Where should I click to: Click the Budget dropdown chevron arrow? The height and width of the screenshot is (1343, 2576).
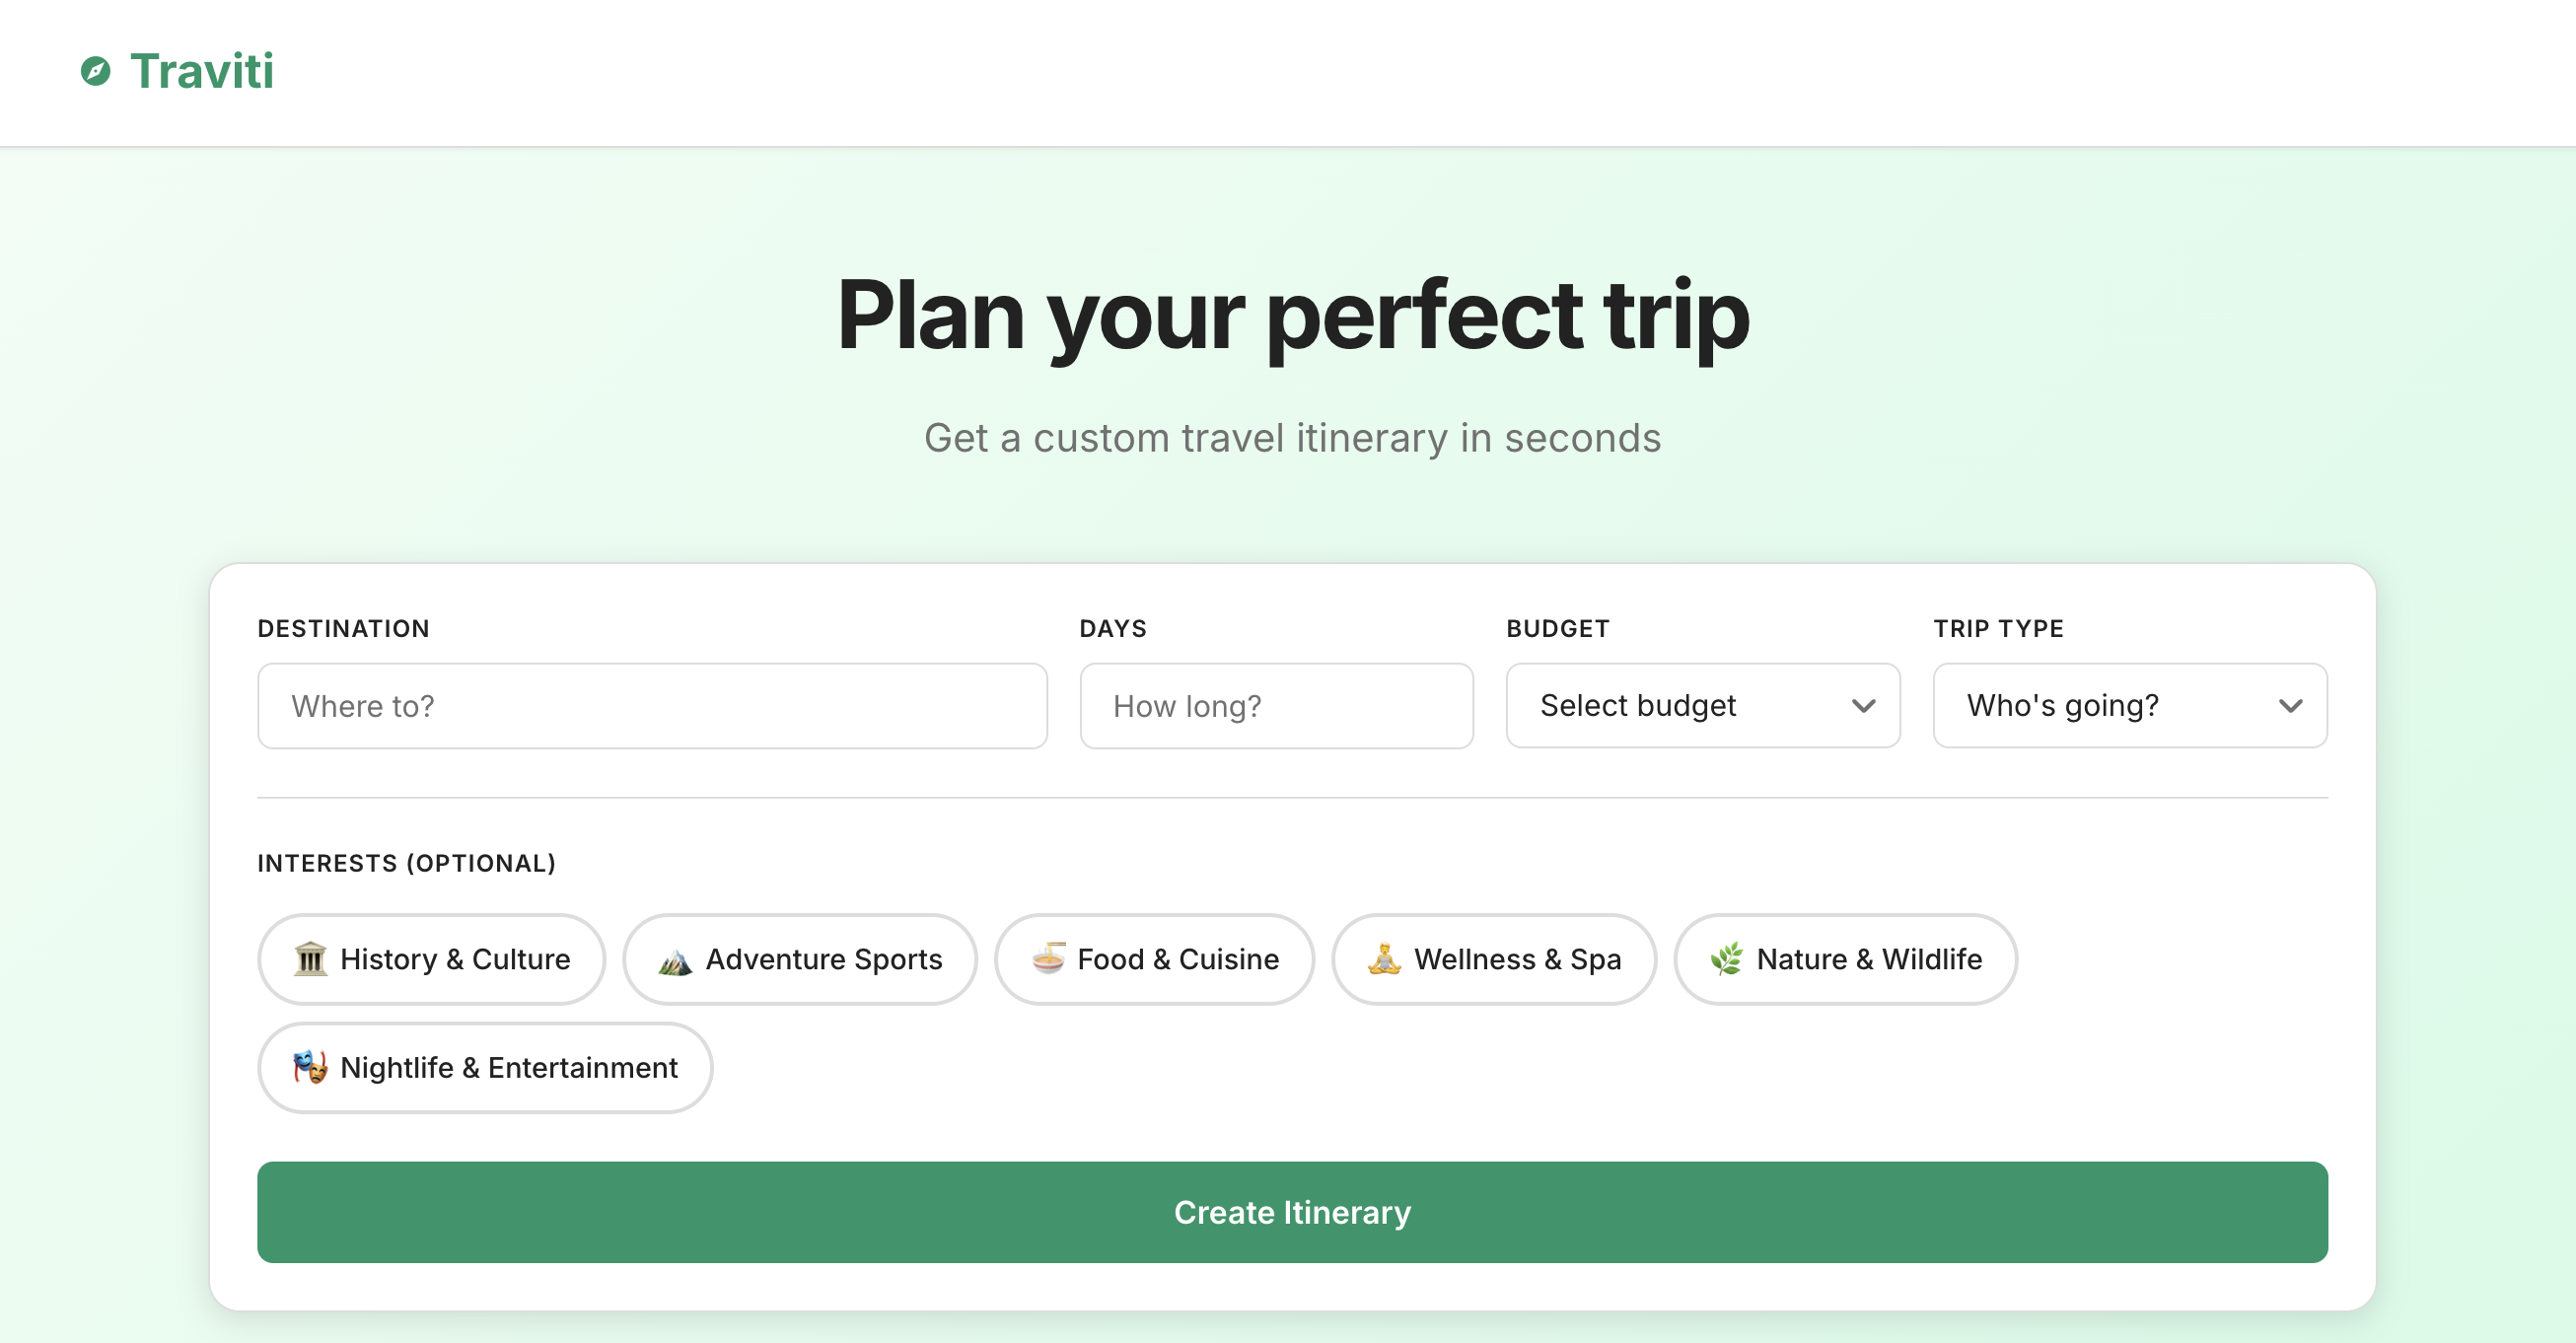[x=1863, y=706]
